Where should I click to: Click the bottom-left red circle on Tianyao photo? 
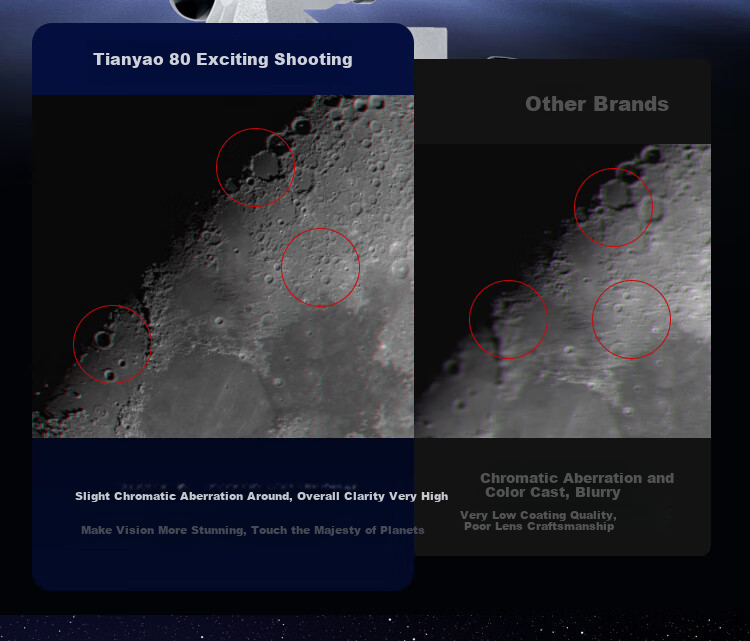pos(112,344)
